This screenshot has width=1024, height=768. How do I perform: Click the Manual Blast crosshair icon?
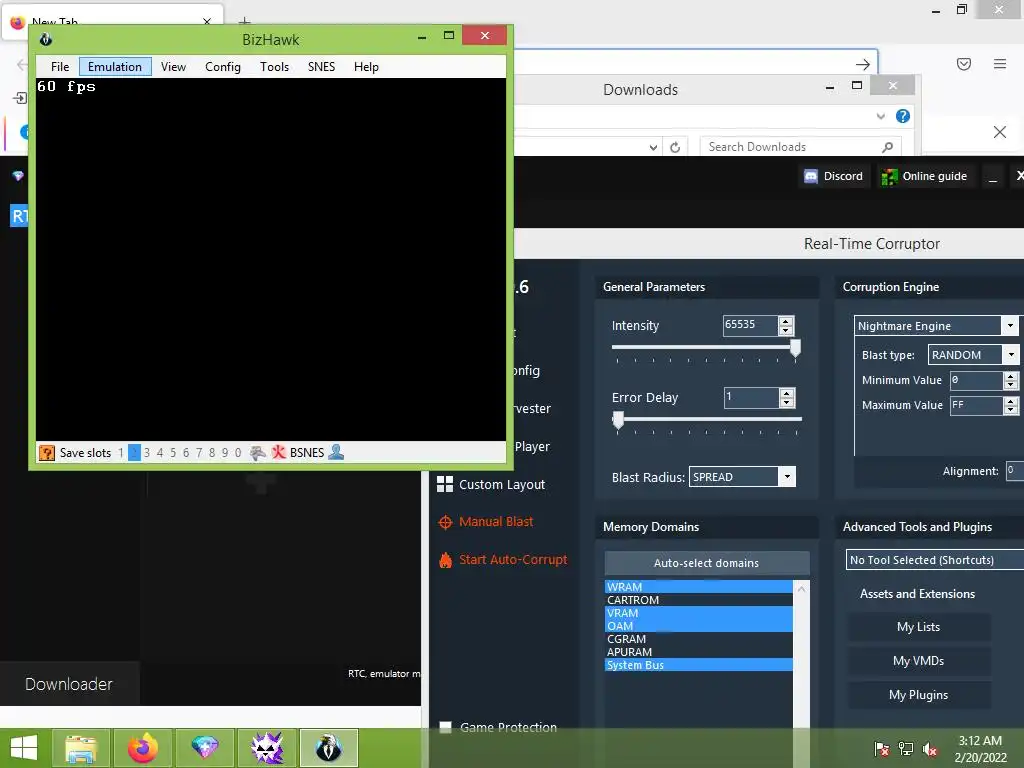pos(445,522)
